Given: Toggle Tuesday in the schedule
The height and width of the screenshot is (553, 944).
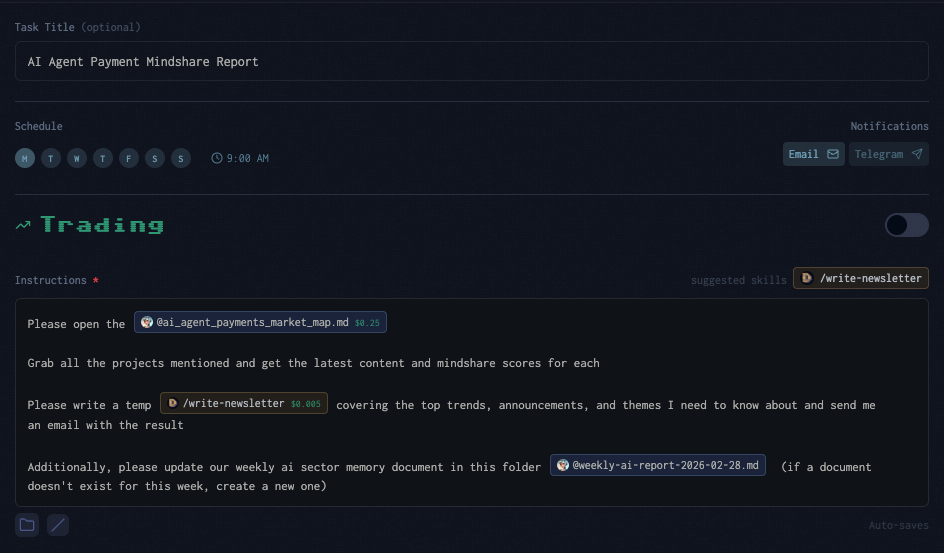Looking at the screenshot, I should [51, 158].
